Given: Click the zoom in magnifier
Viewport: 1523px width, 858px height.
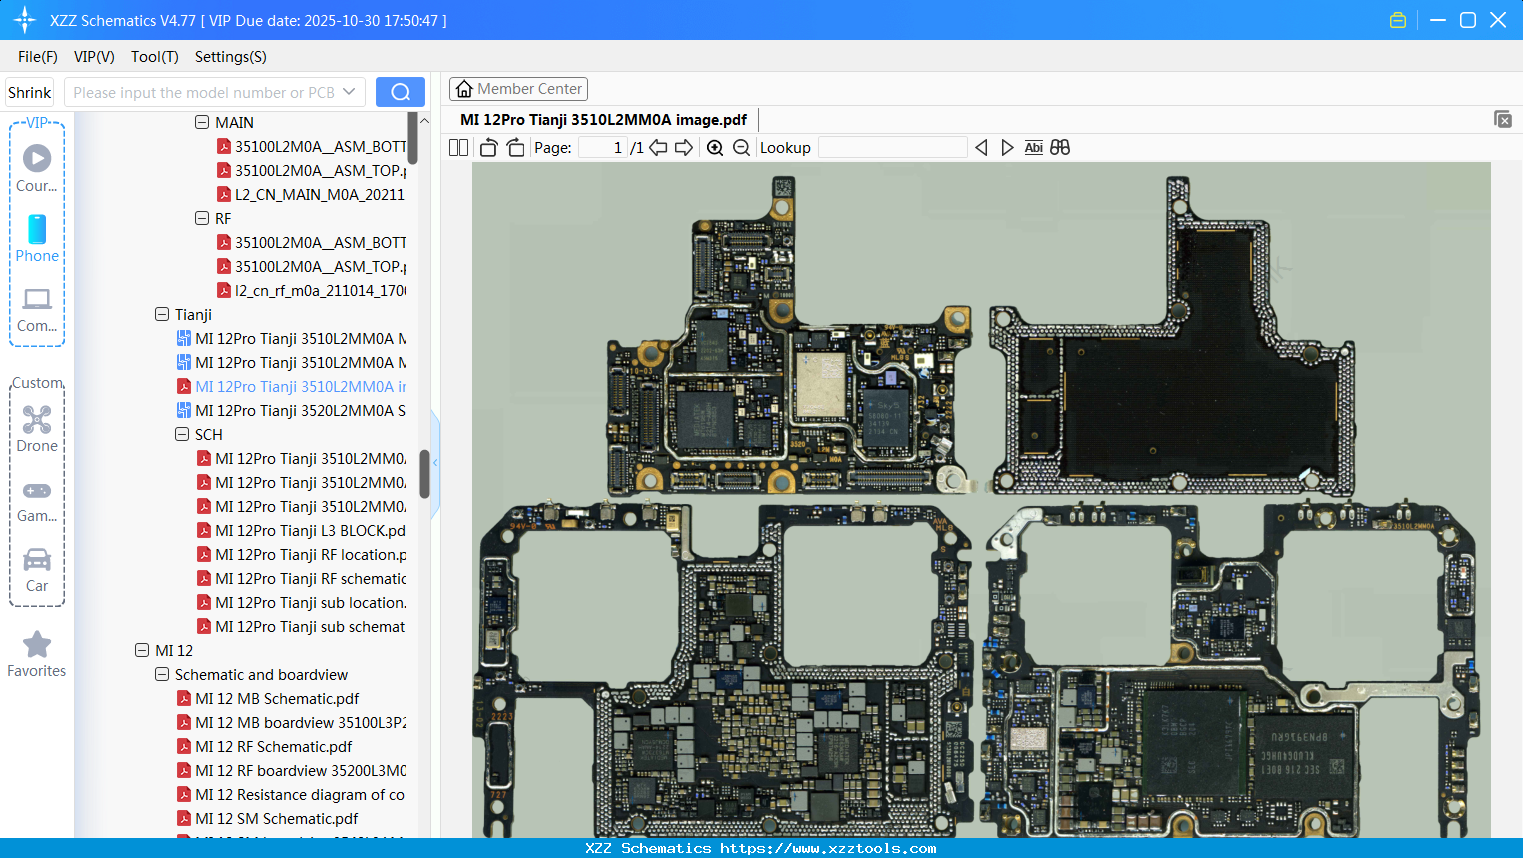Looking at the screenshot, I should tap(715, 148).
